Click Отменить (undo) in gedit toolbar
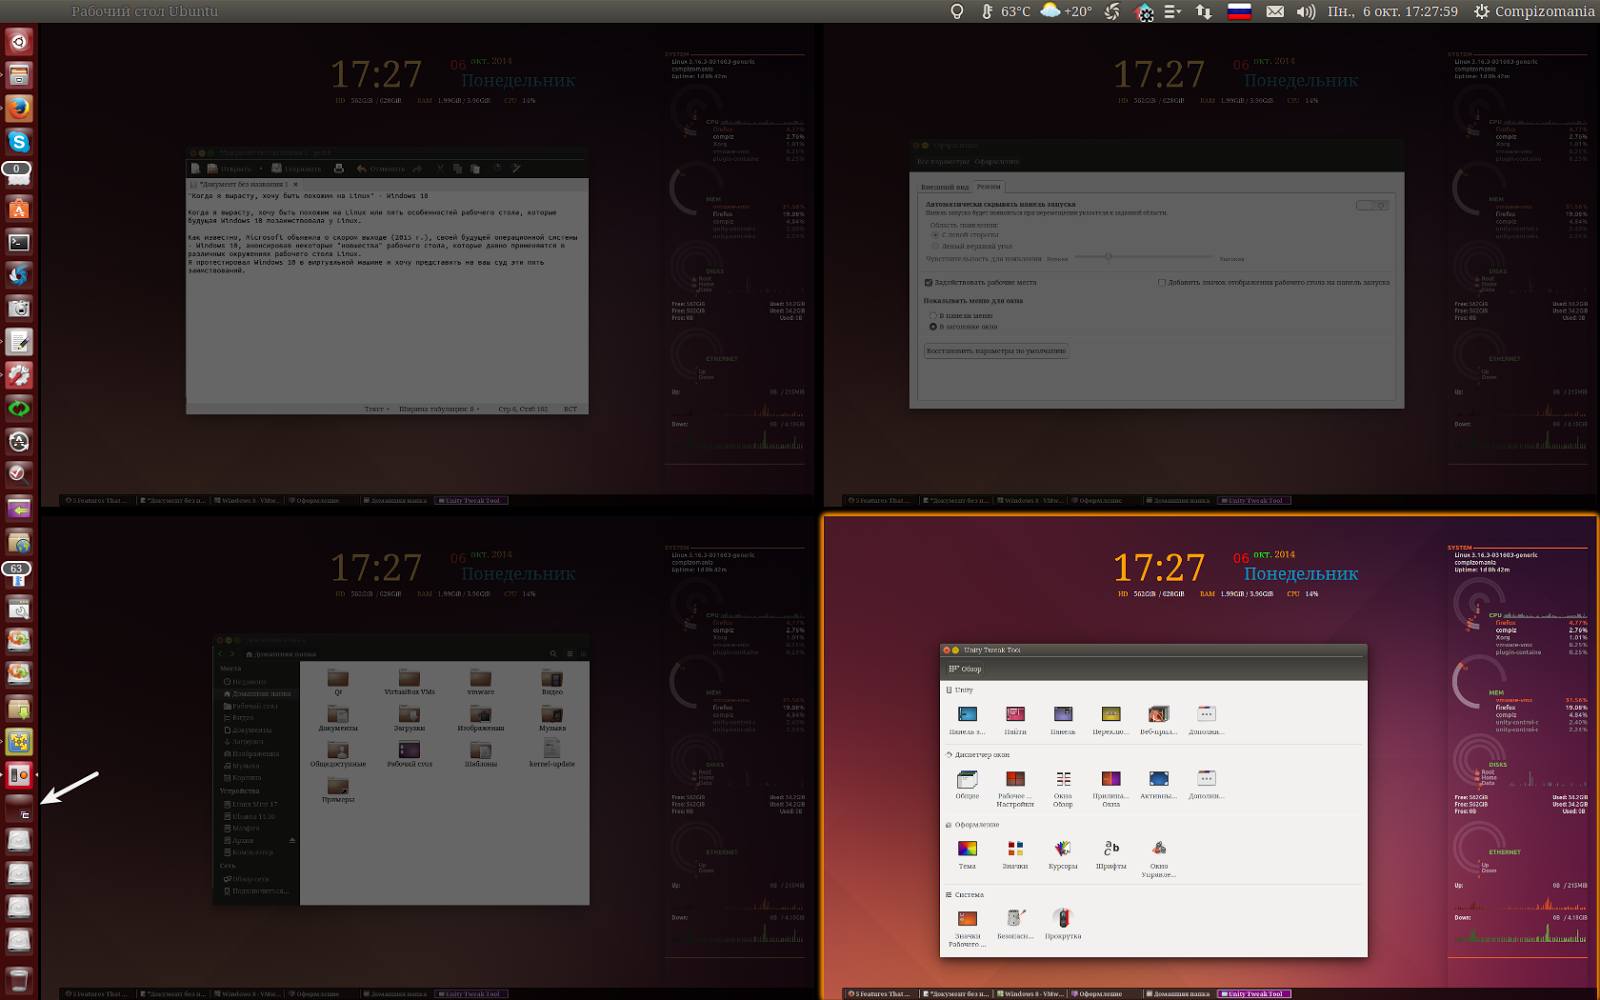The width and height of the screenshot is (1600, 1000). coord(381,169)
